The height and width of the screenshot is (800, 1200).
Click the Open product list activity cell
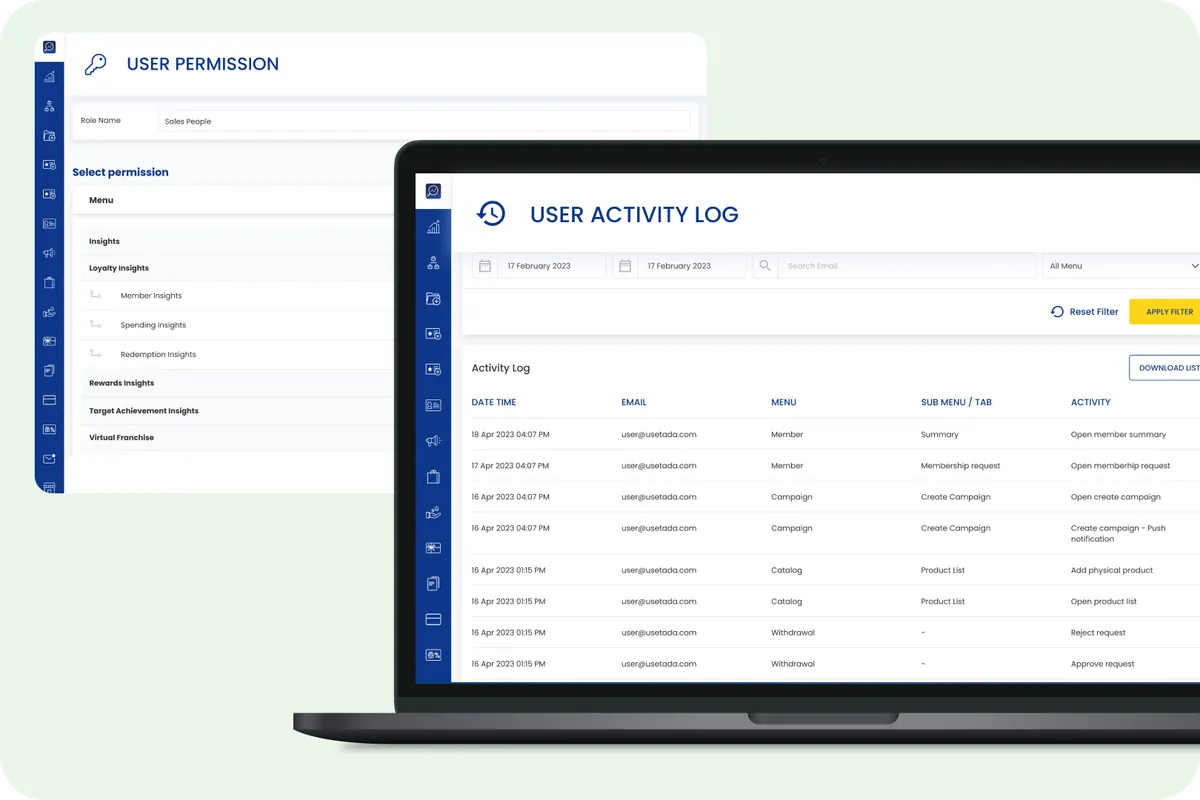click(1104, 602)
